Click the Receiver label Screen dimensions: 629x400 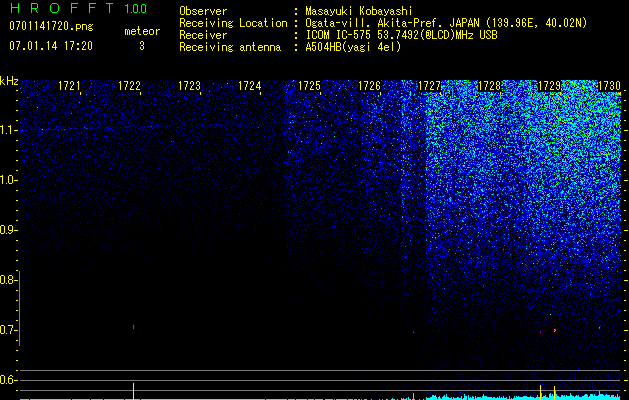203,35
